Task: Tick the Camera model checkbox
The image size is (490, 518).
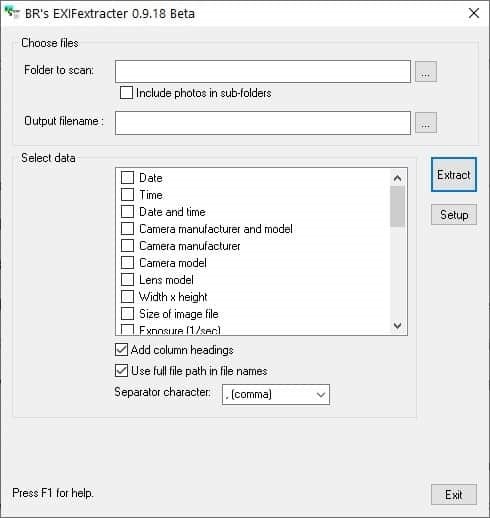Action: pos(127,263)
